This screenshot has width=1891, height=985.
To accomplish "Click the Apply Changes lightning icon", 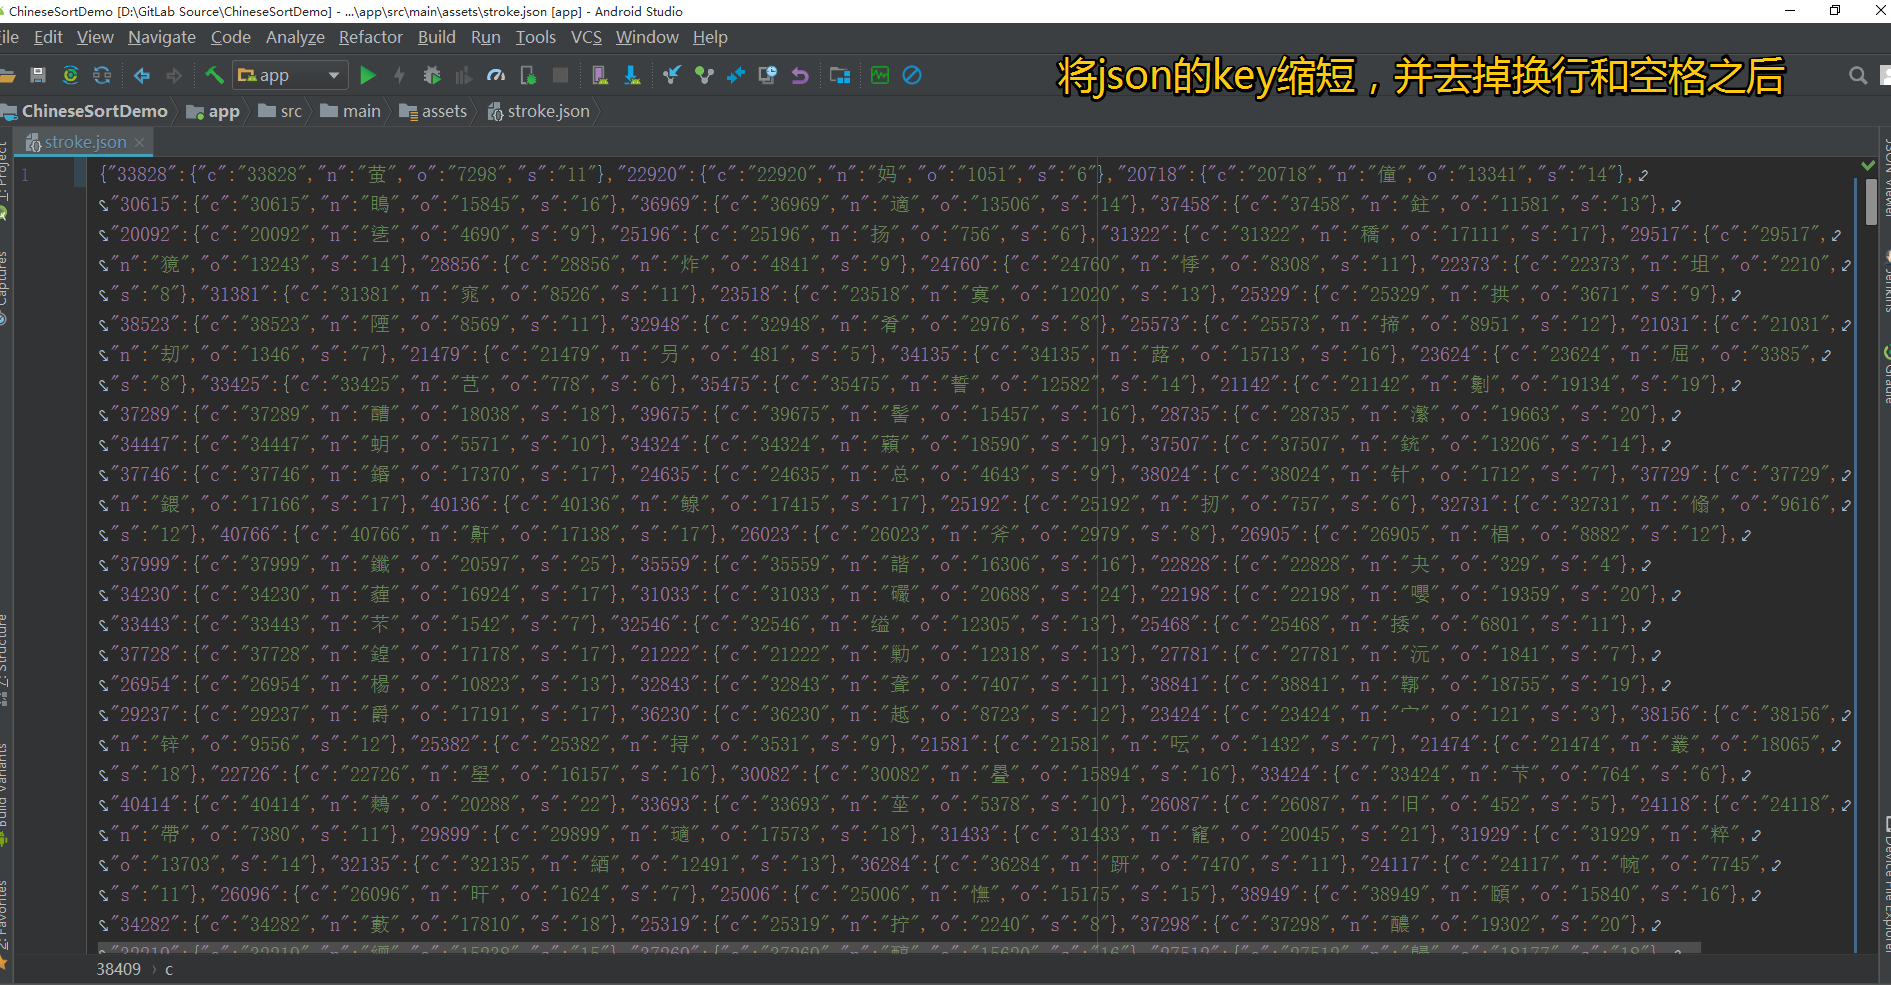I will [400, 75].
